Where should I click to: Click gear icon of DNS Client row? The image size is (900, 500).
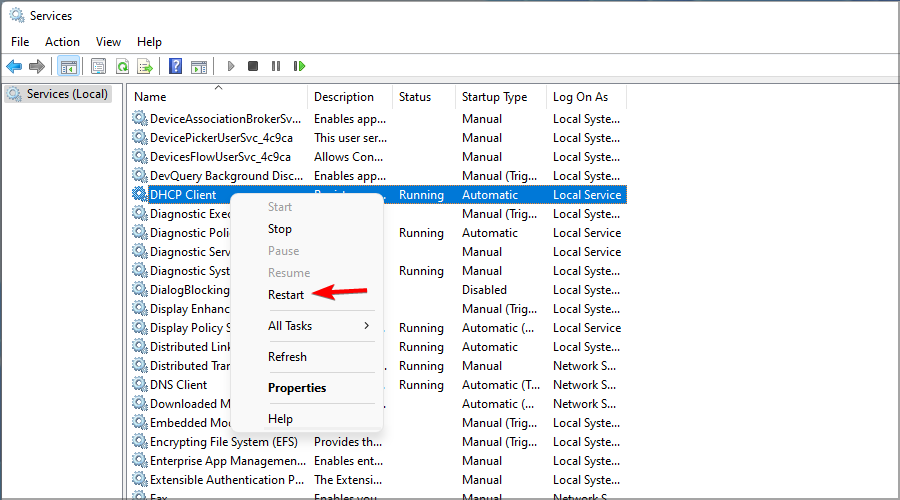(139, 384)
